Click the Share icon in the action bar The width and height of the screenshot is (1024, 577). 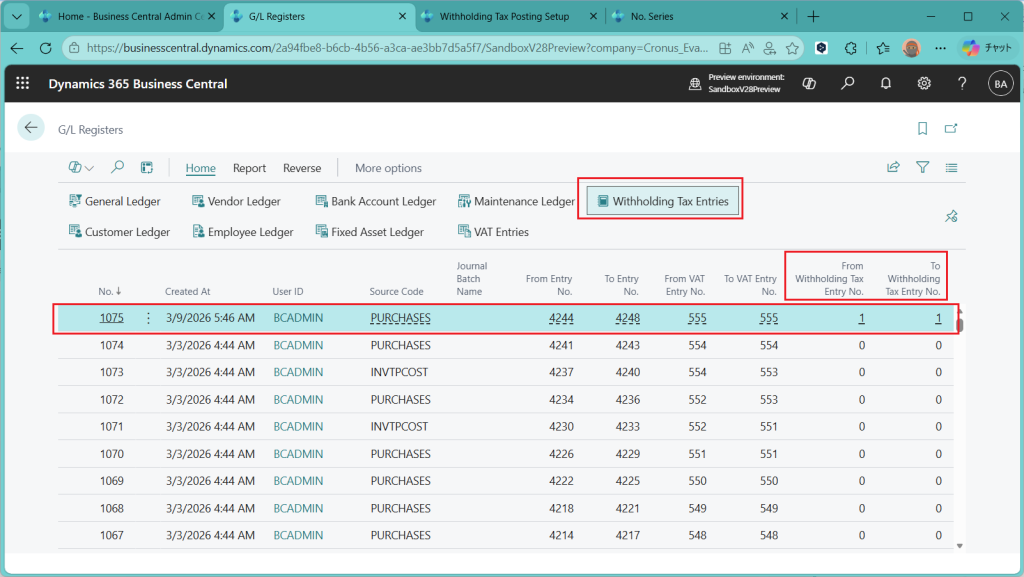(x=893, y=168)
